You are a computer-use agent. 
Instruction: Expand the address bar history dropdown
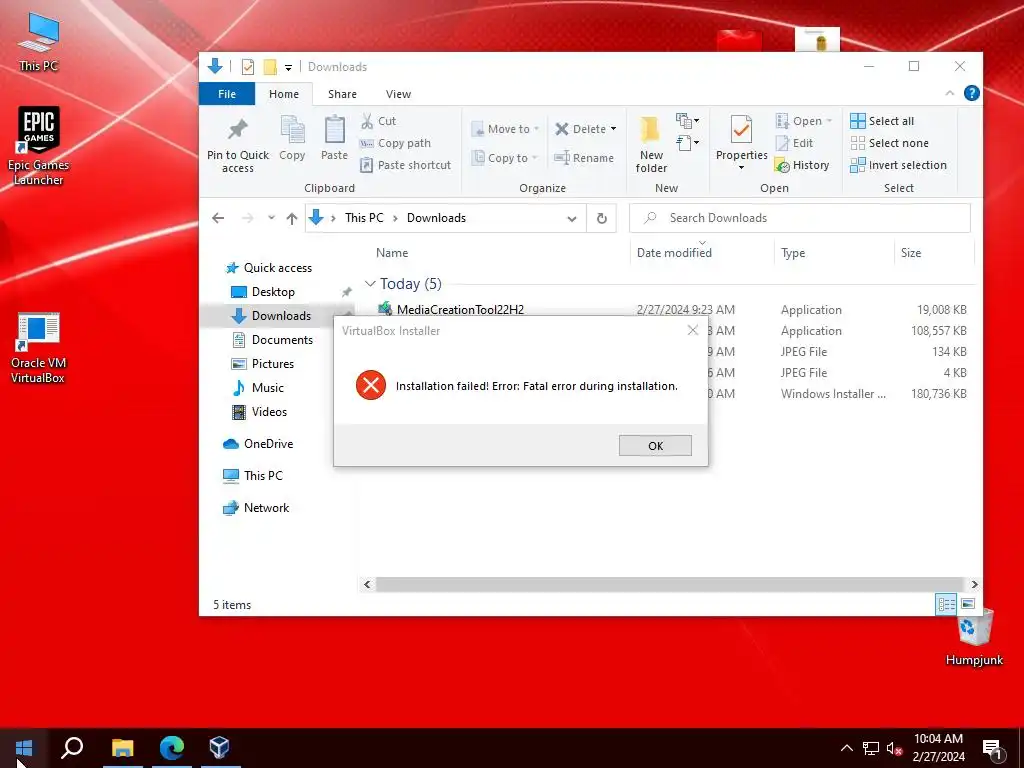(x=571, y=218)
